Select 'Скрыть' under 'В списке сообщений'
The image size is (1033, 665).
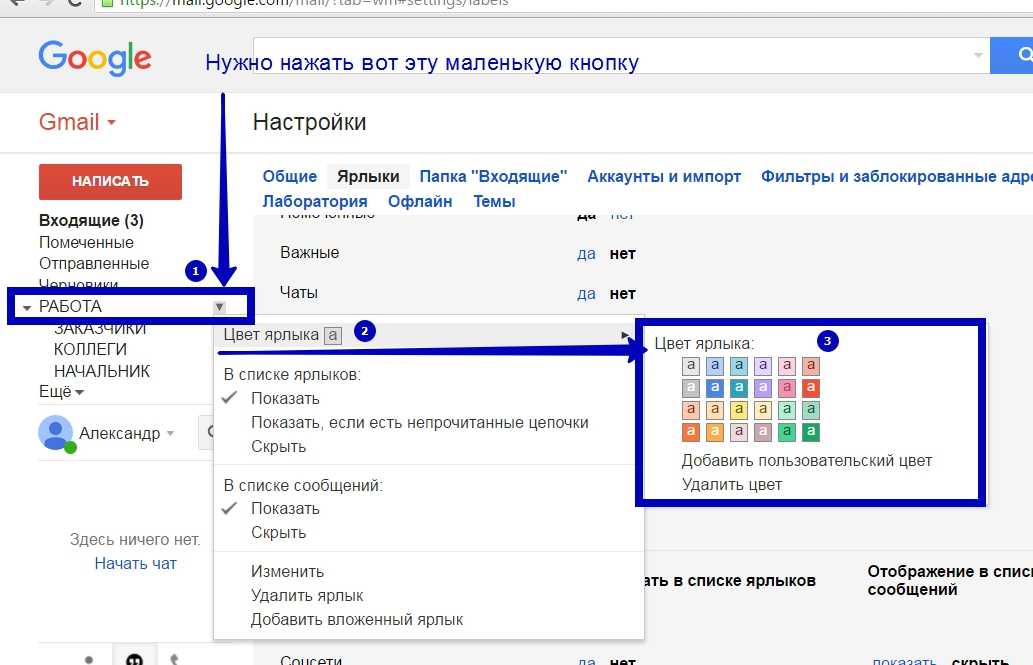point(278,532)
